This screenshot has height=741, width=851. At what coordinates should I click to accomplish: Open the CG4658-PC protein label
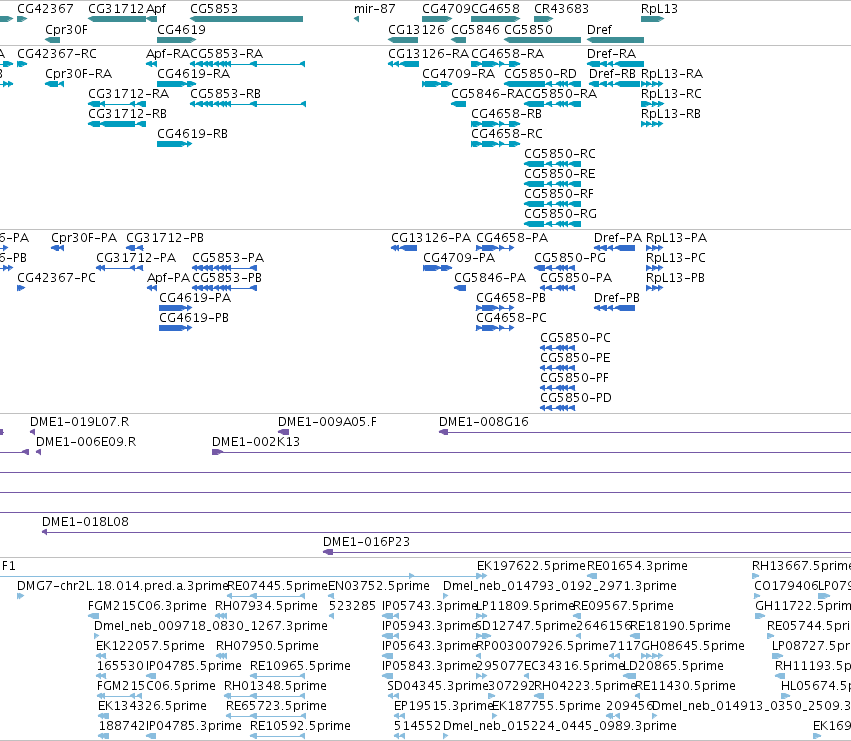pos(511,318)
